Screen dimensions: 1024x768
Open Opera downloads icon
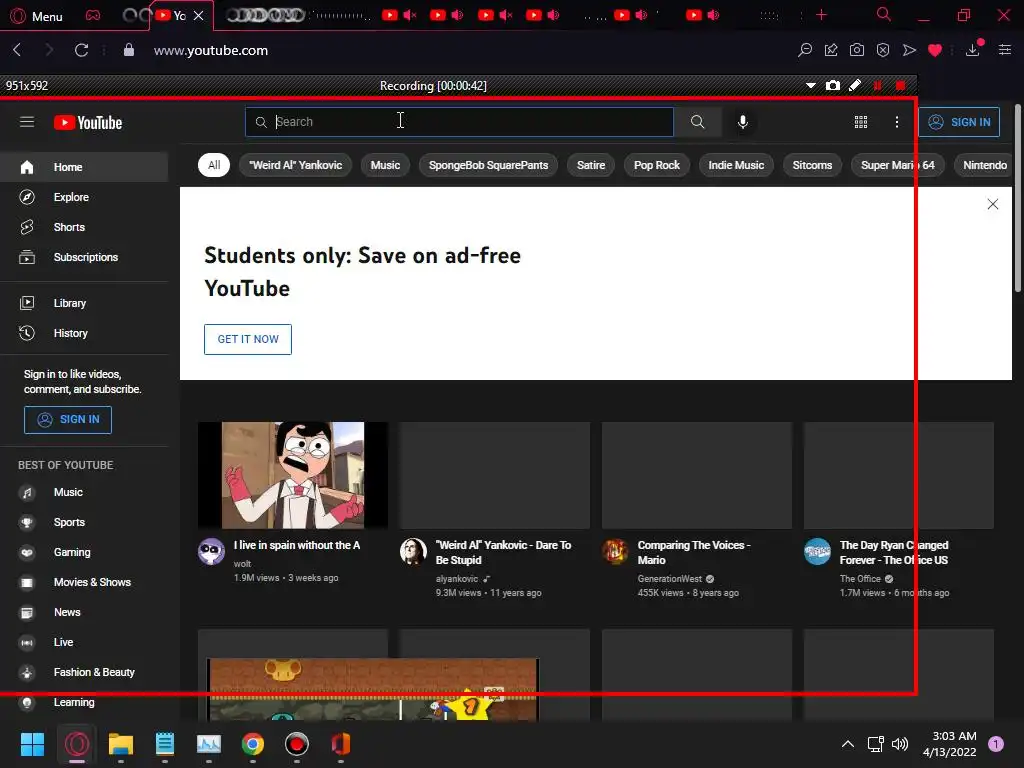tap(972, 50)
